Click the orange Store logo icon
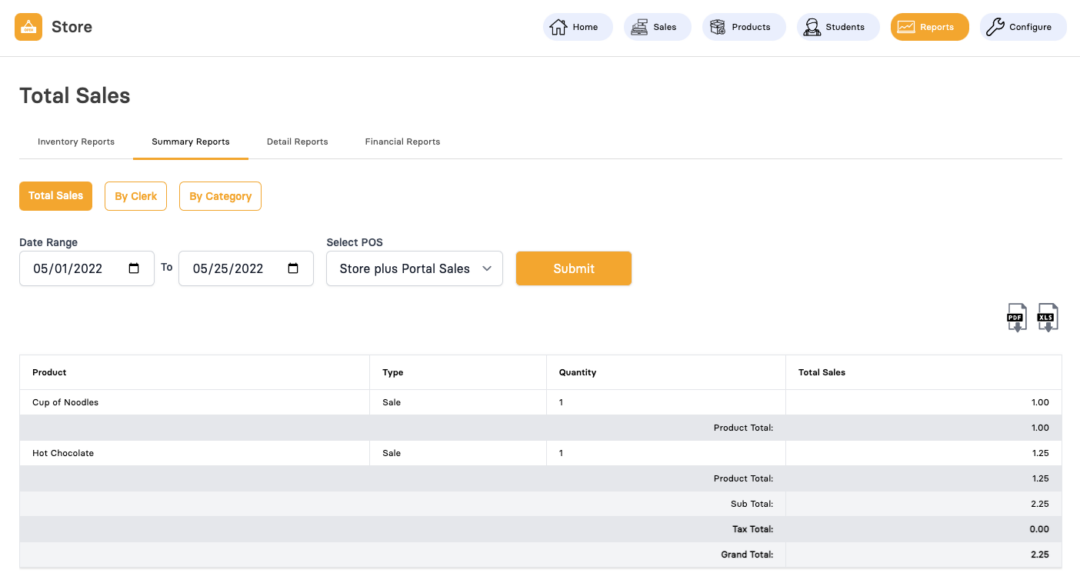 point(28,27)
